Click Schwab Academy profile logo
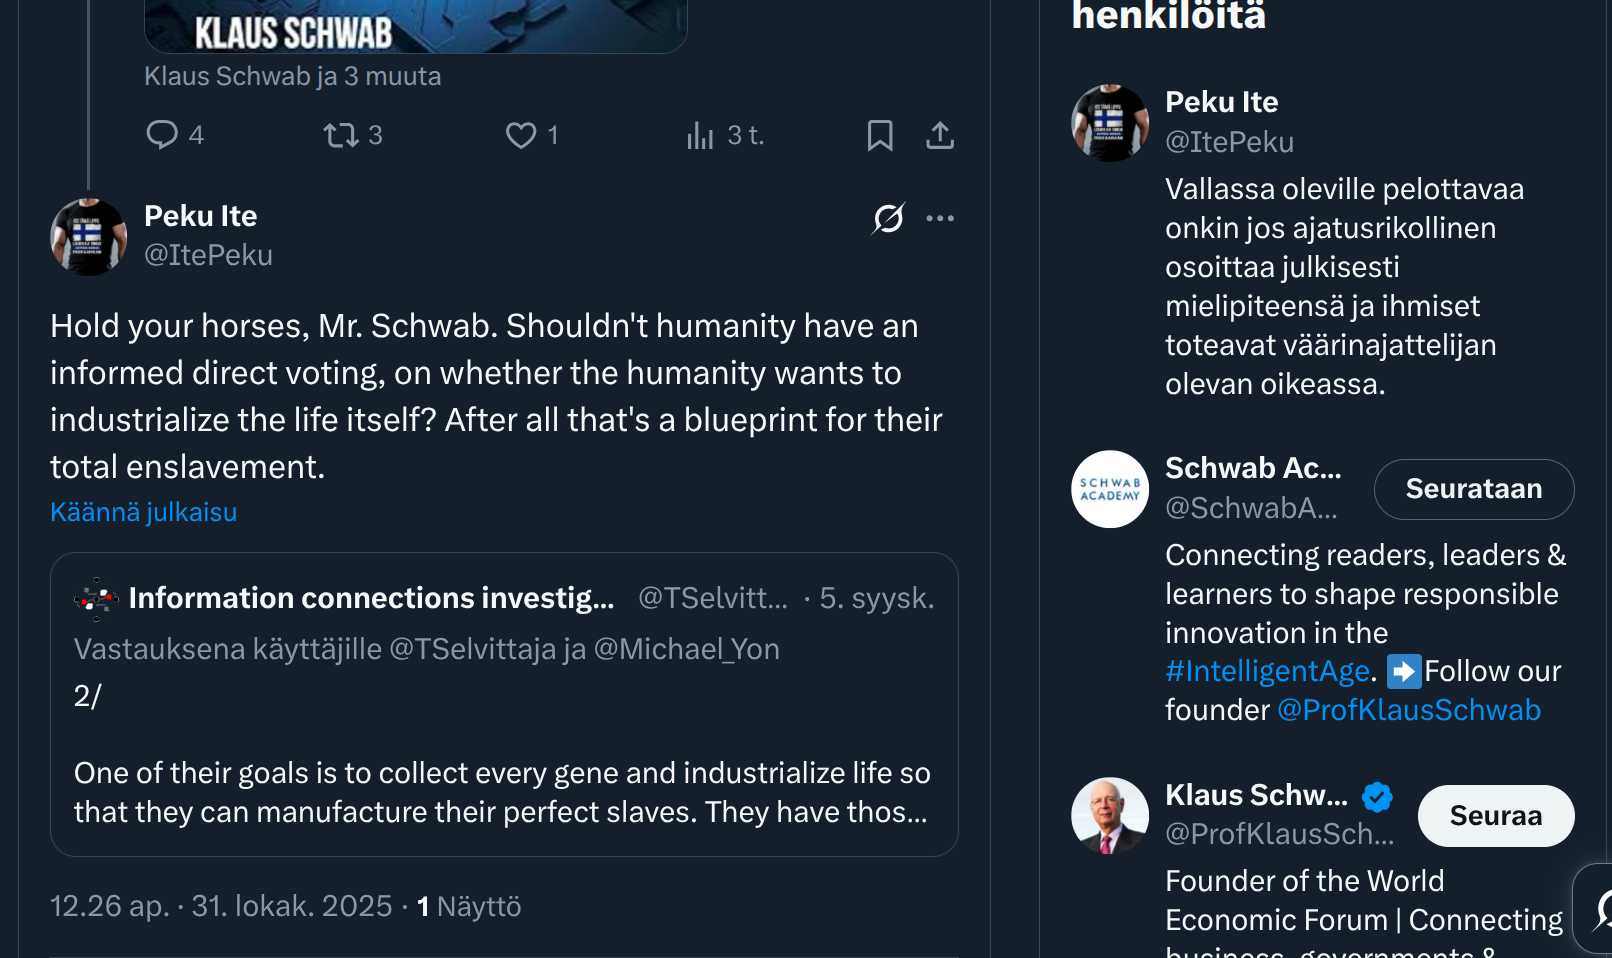1612x958 pixels. [1110, 489]
